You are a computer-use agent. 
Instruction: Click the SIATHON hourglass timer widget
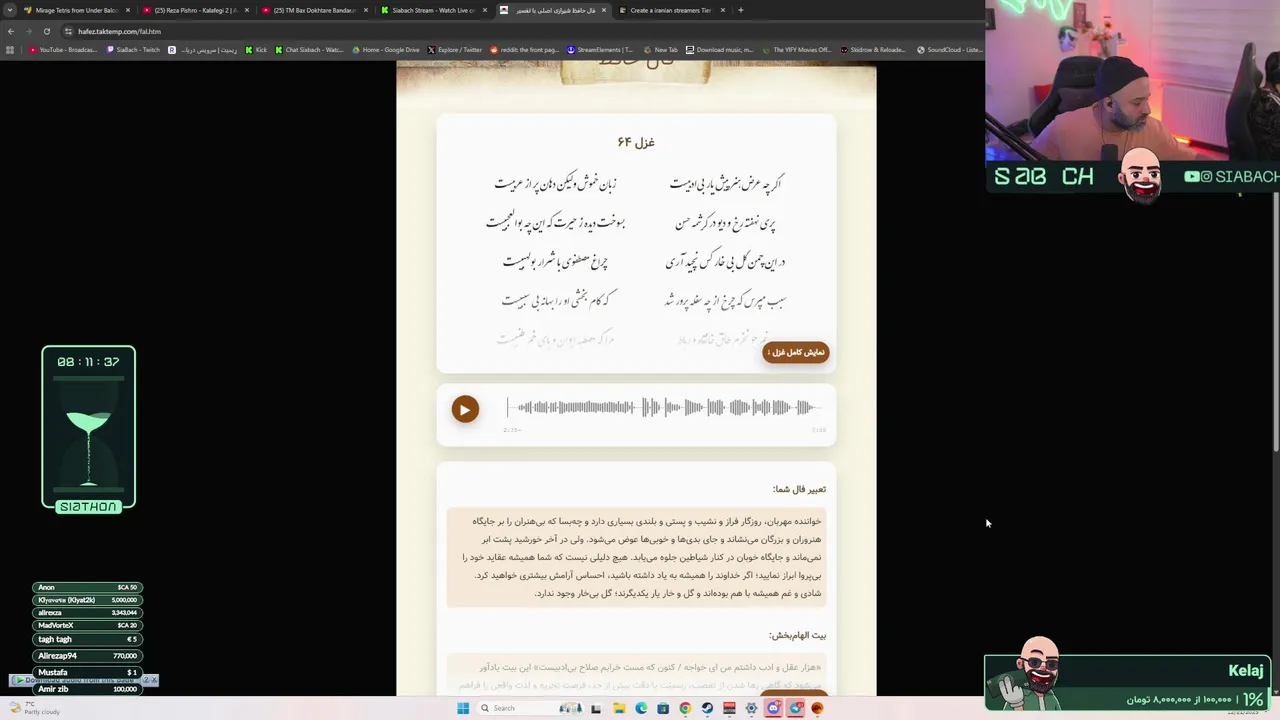pyautogui.click(x=88, y=429)
